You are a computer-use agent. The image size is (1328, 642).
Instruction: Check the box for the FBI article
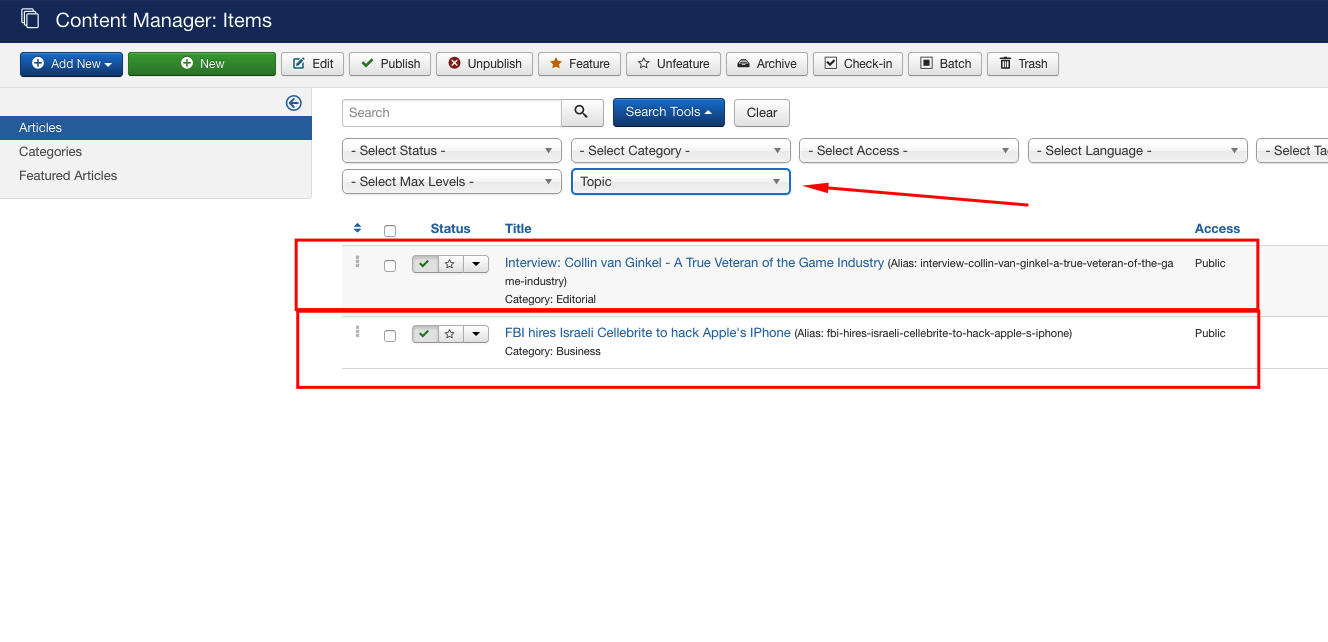(390, 336)
